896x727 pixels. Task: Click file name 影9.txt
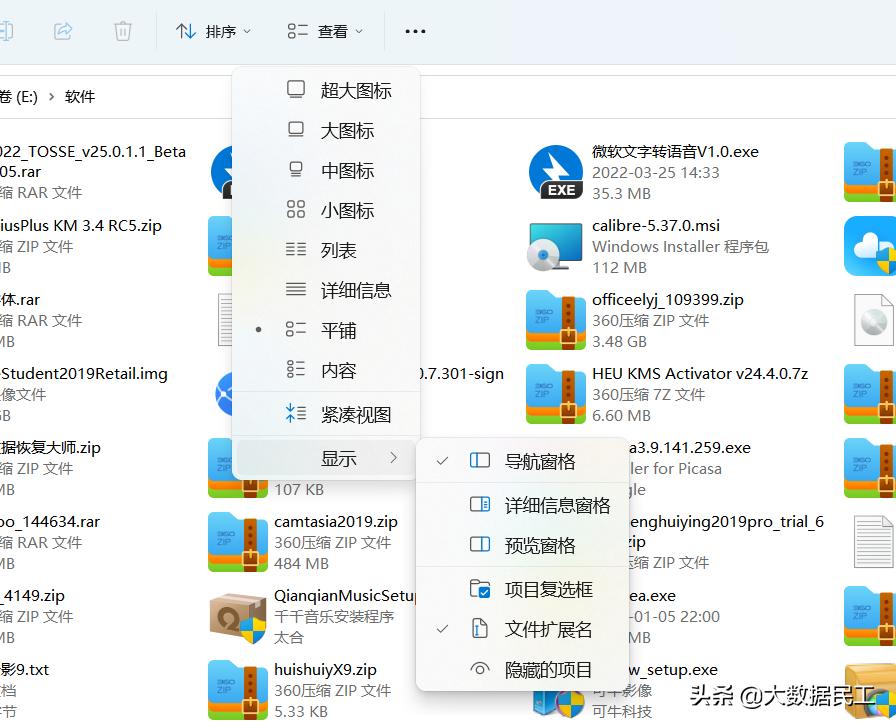coord(25,669)
